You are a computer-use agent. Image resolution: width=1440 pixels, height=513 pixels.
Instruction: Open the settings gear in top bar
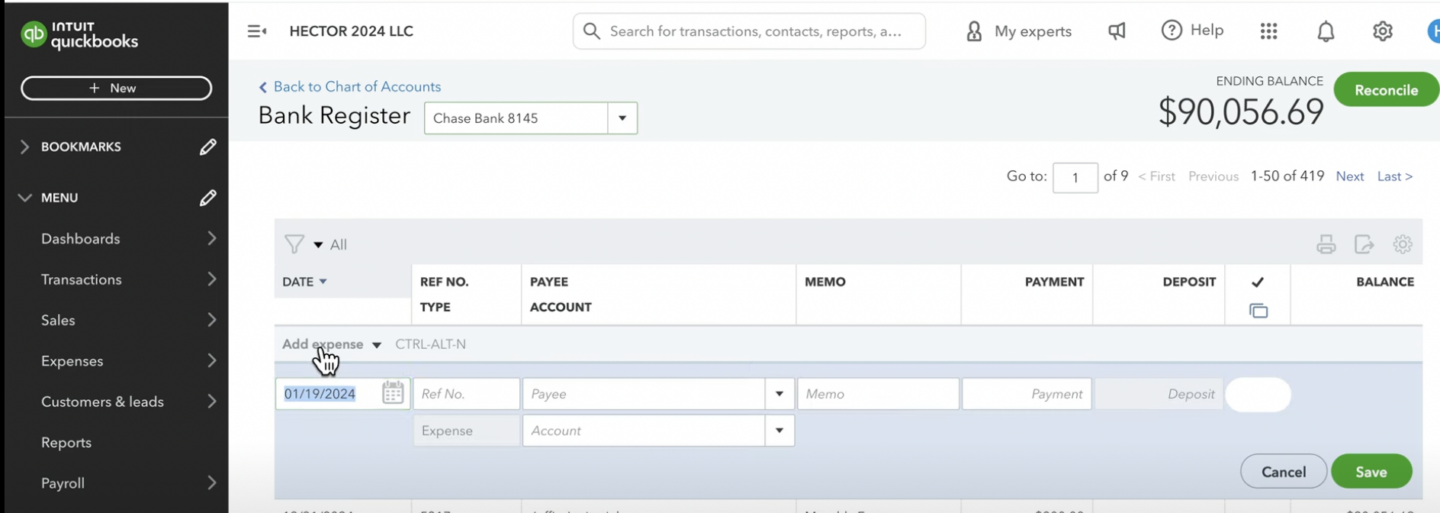click(x=1382, y=32)
